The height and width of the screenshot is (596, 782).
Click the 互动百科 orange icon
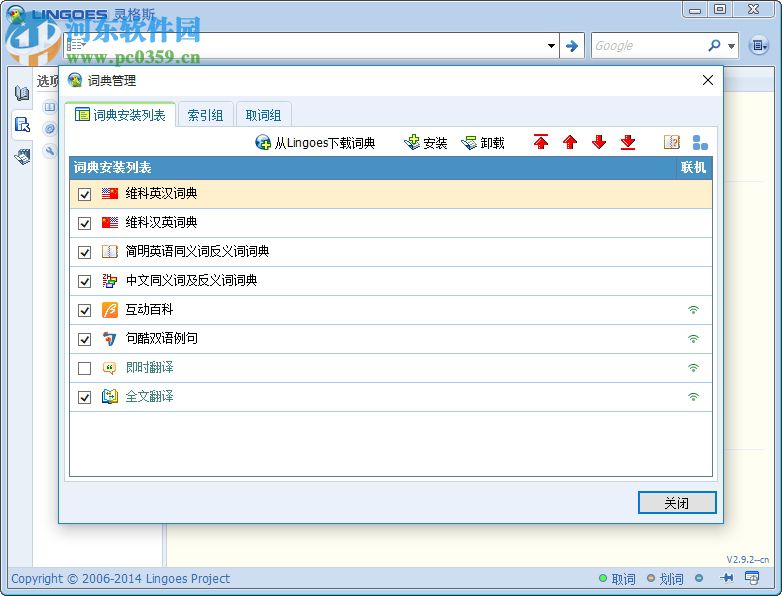110,310
